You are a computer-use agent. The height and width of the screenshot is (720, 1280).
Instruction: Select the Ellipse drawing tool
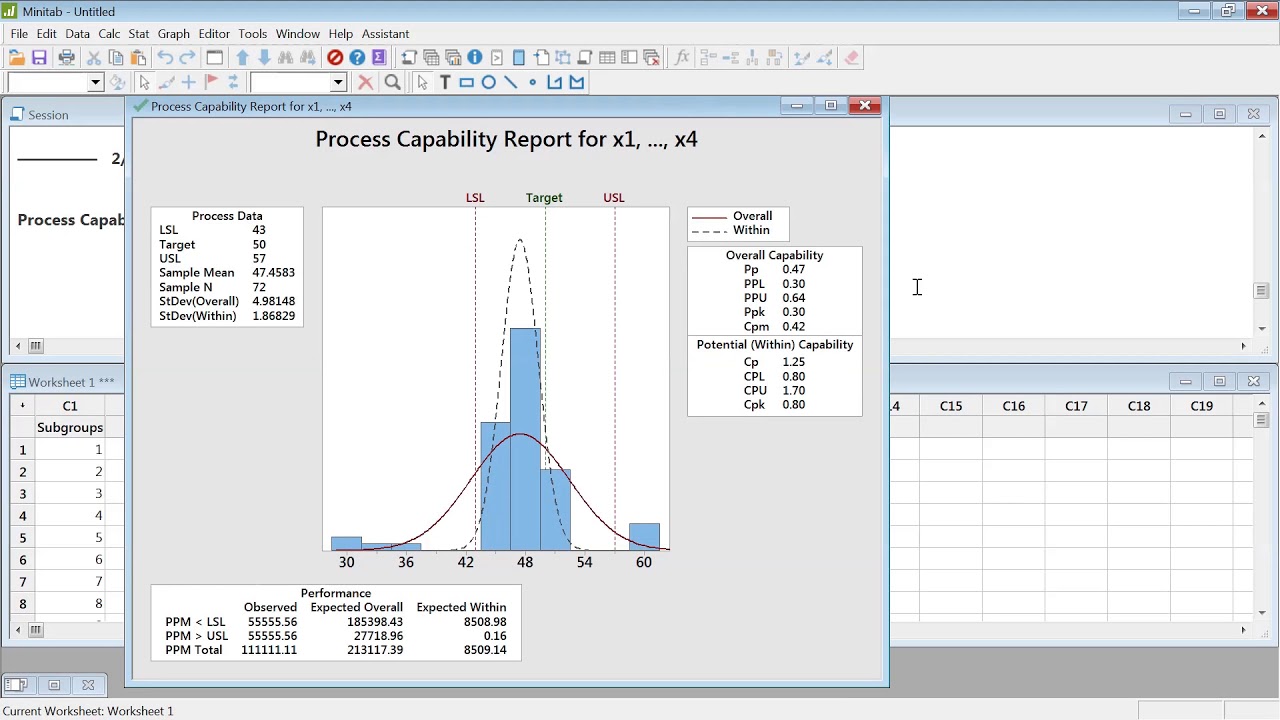coord(489,83)
